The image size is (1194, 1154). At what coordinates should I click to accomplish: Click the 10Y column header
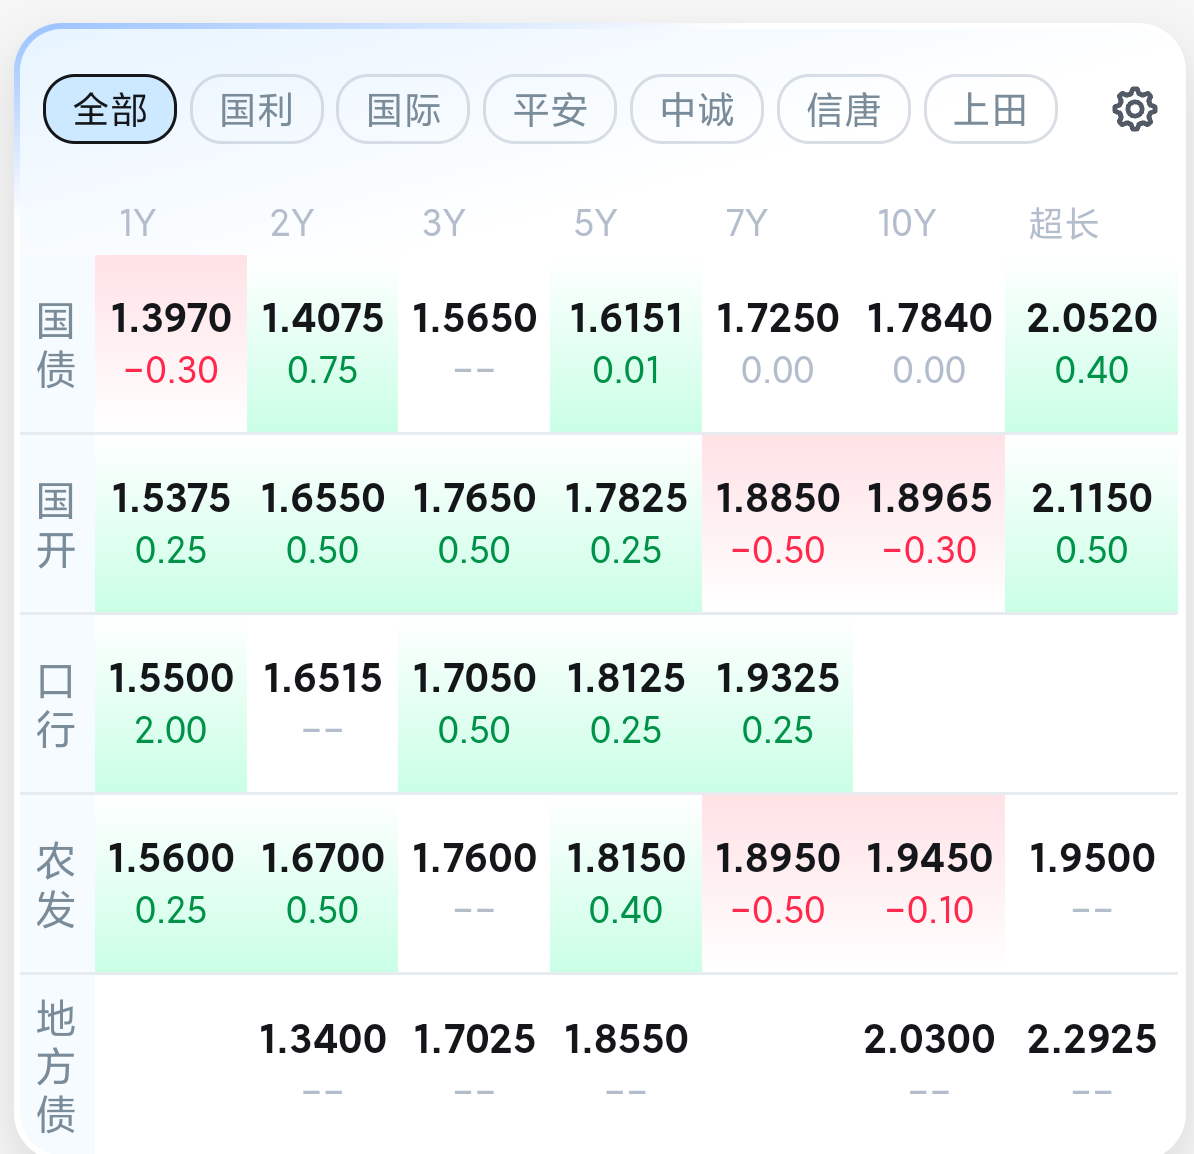tap(906, 223)
